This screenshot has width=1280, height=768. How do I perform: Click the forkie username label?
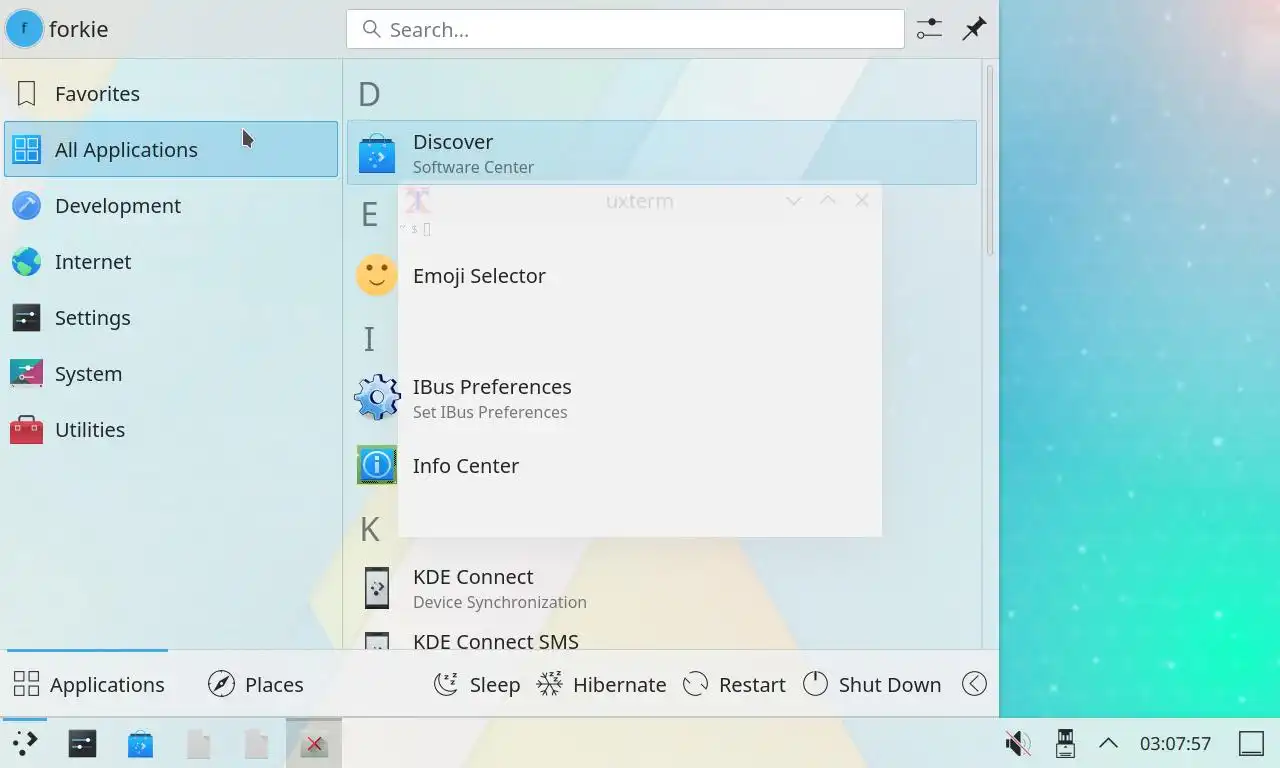click(x=78, y=29)
